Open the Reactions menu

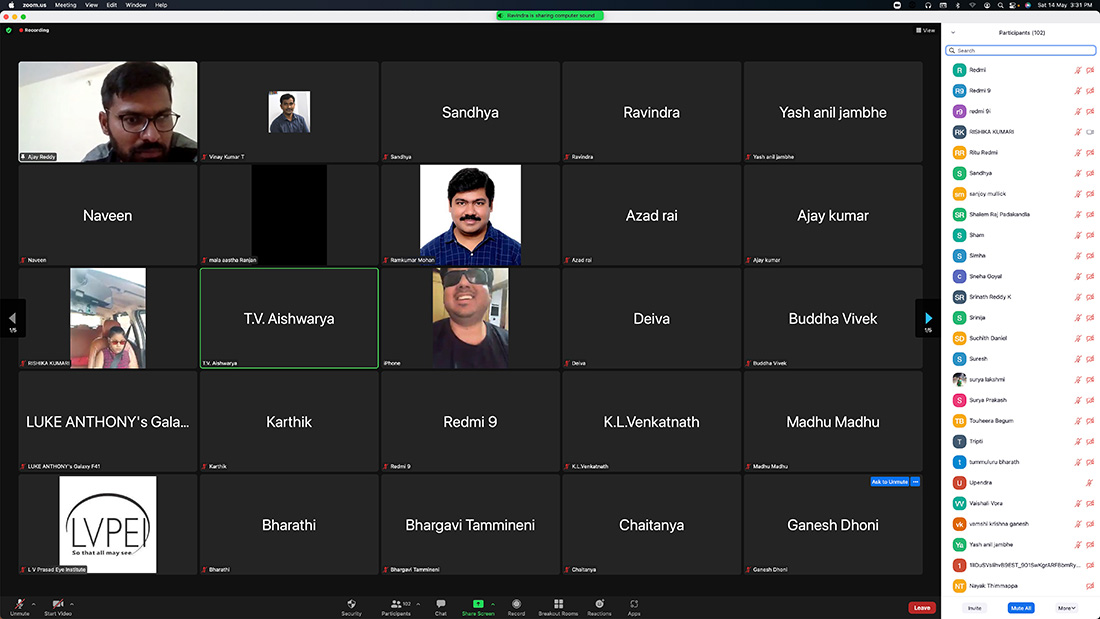tap(599, 604)
